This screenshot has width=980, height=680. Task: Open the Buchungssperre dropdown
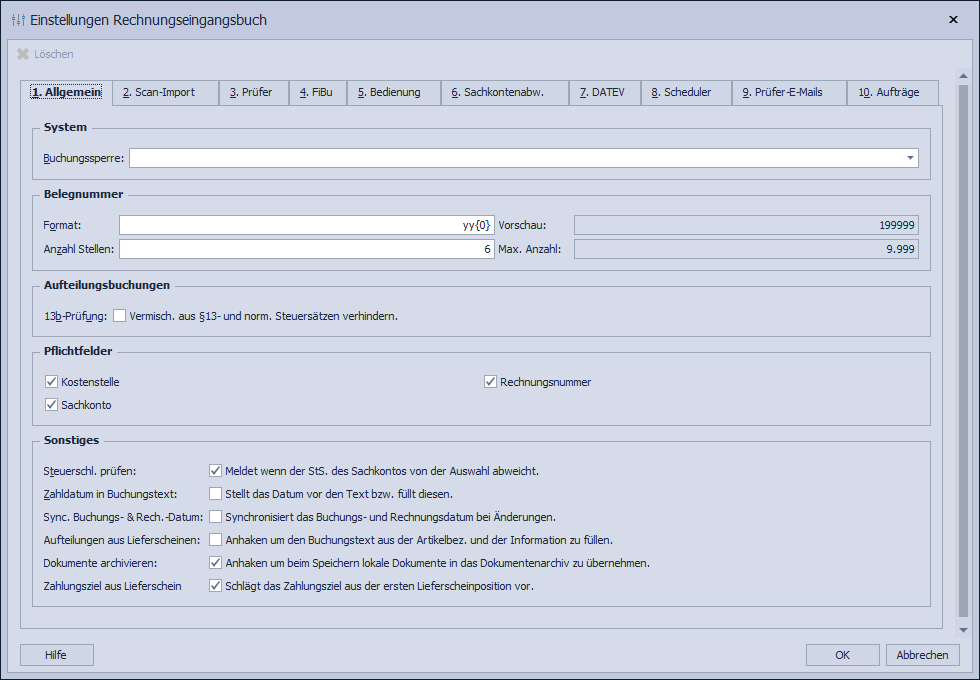coord(910,158)
